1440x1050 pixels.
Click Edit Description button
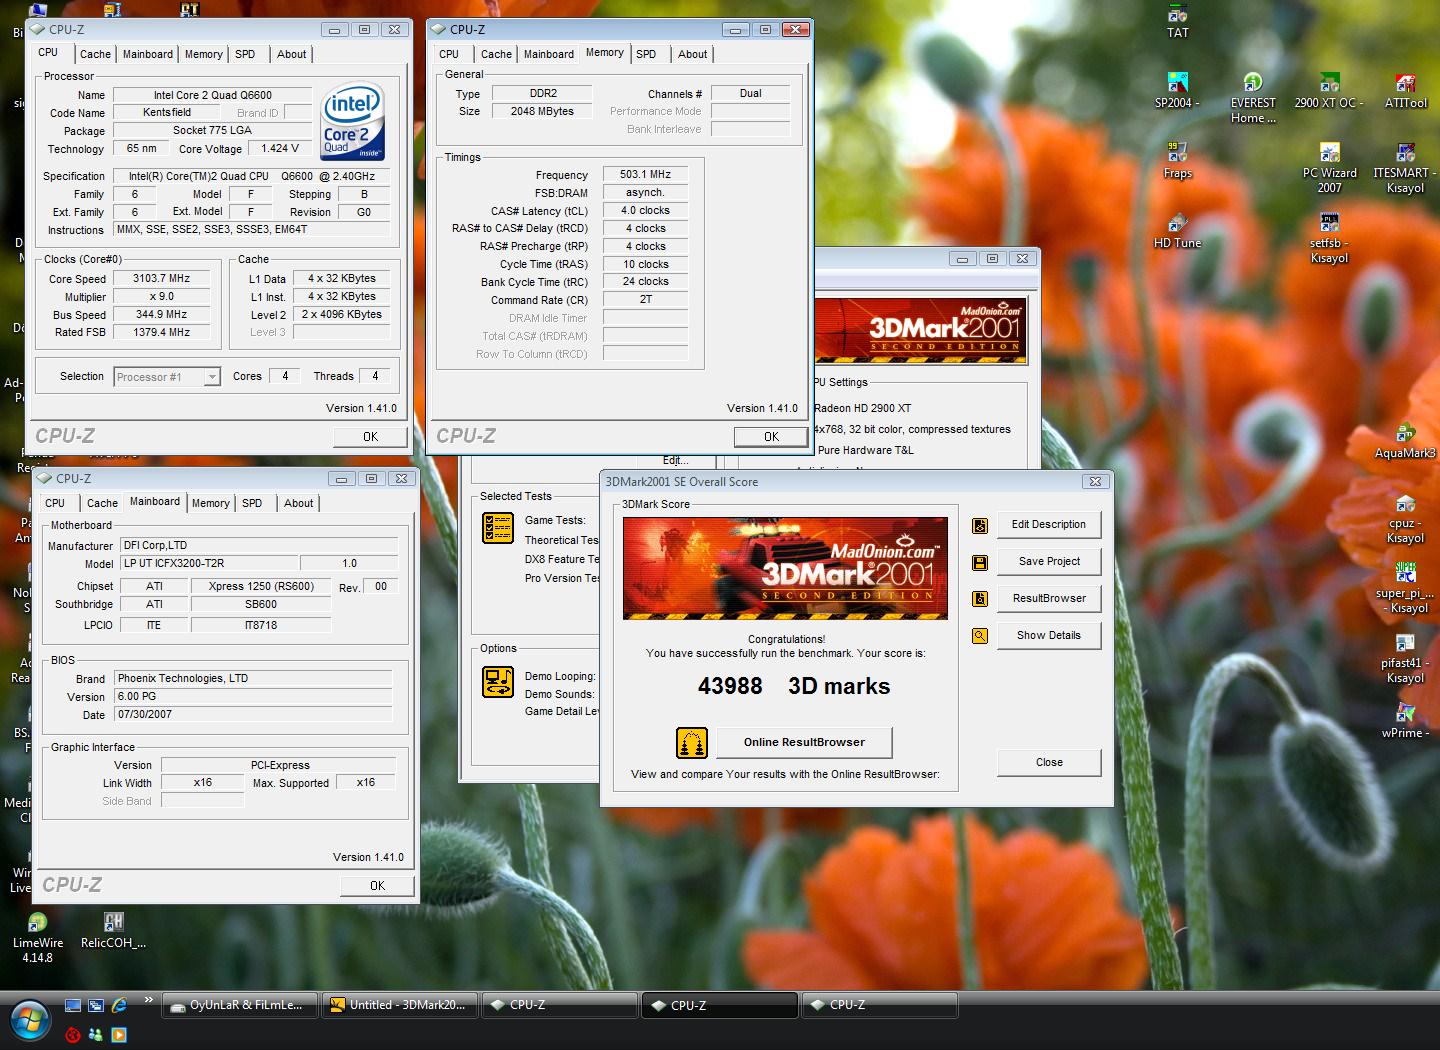[x=1048, y=524]
